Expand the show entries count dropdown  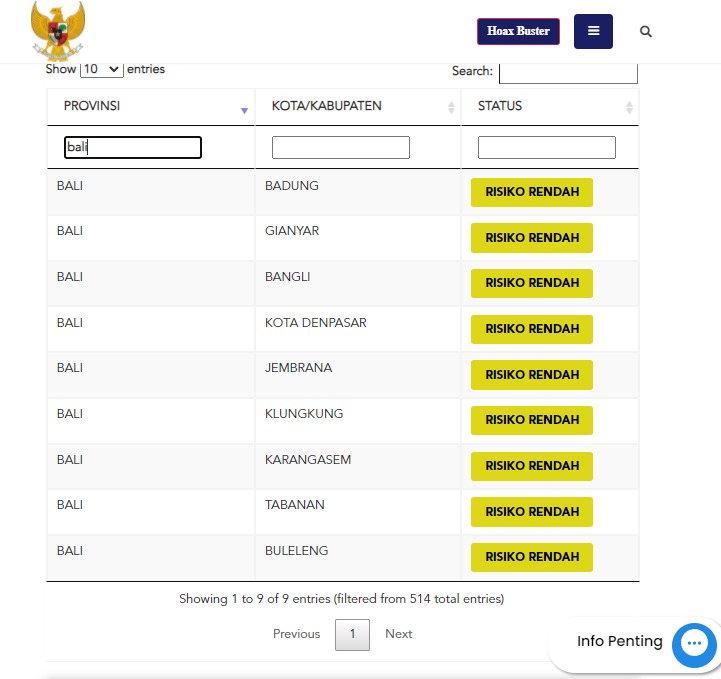coord(101,70)
